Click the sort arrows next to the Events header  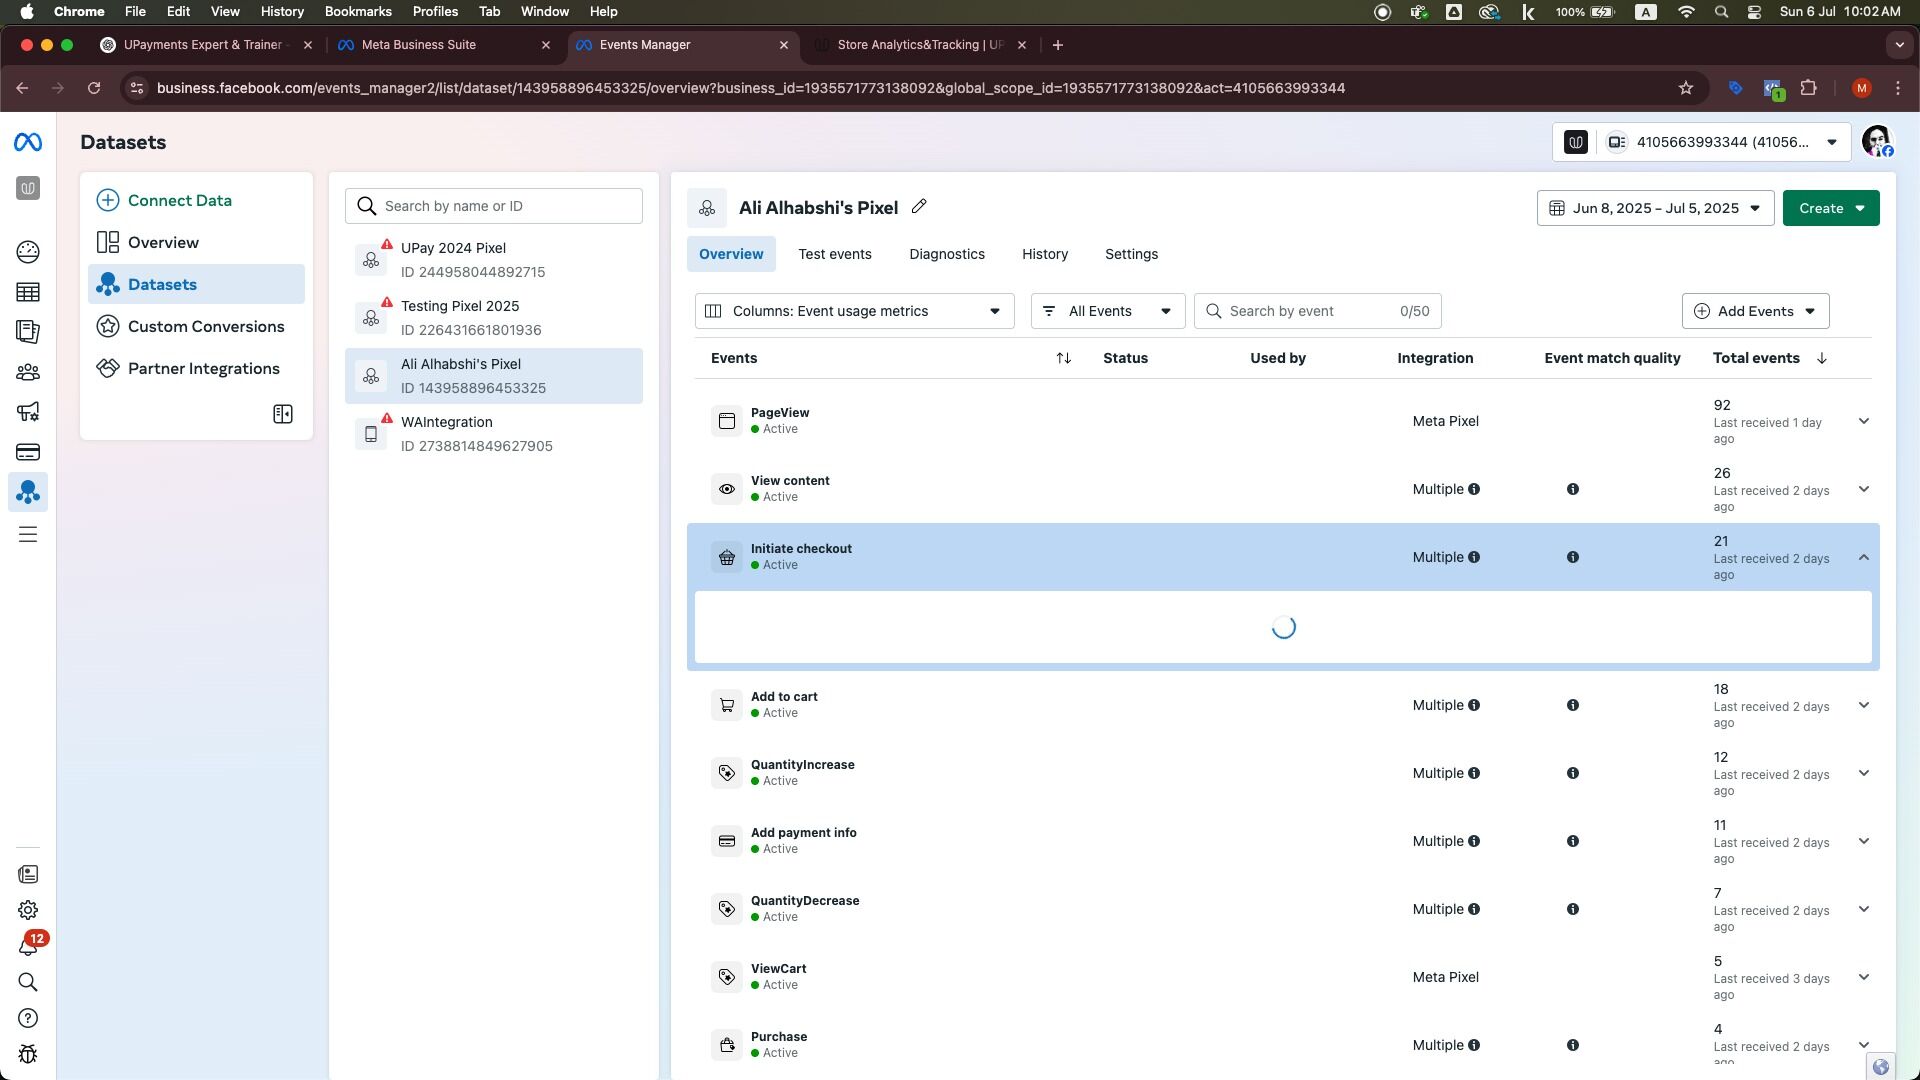[x=1063, y=358]
